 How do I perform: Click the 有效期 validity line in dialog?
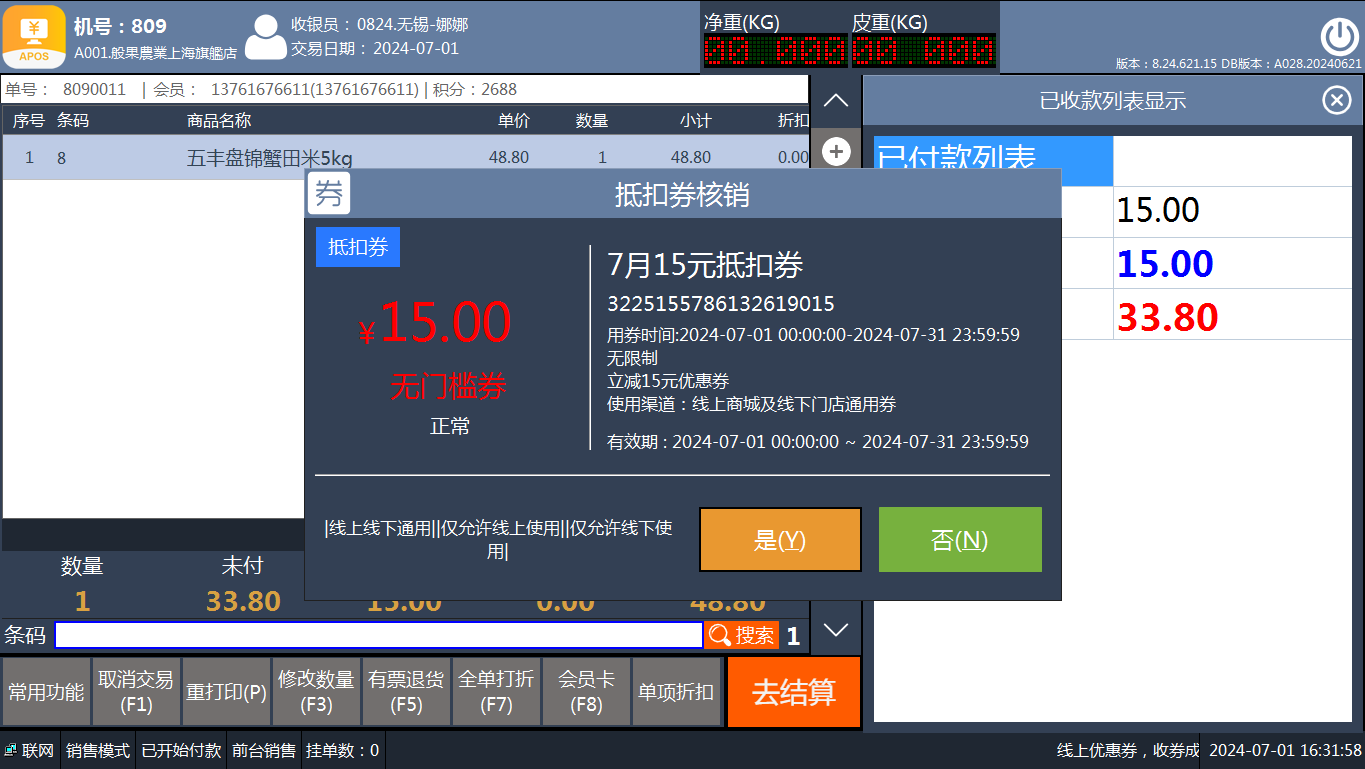pyautogui.click(x=818, y=441)
